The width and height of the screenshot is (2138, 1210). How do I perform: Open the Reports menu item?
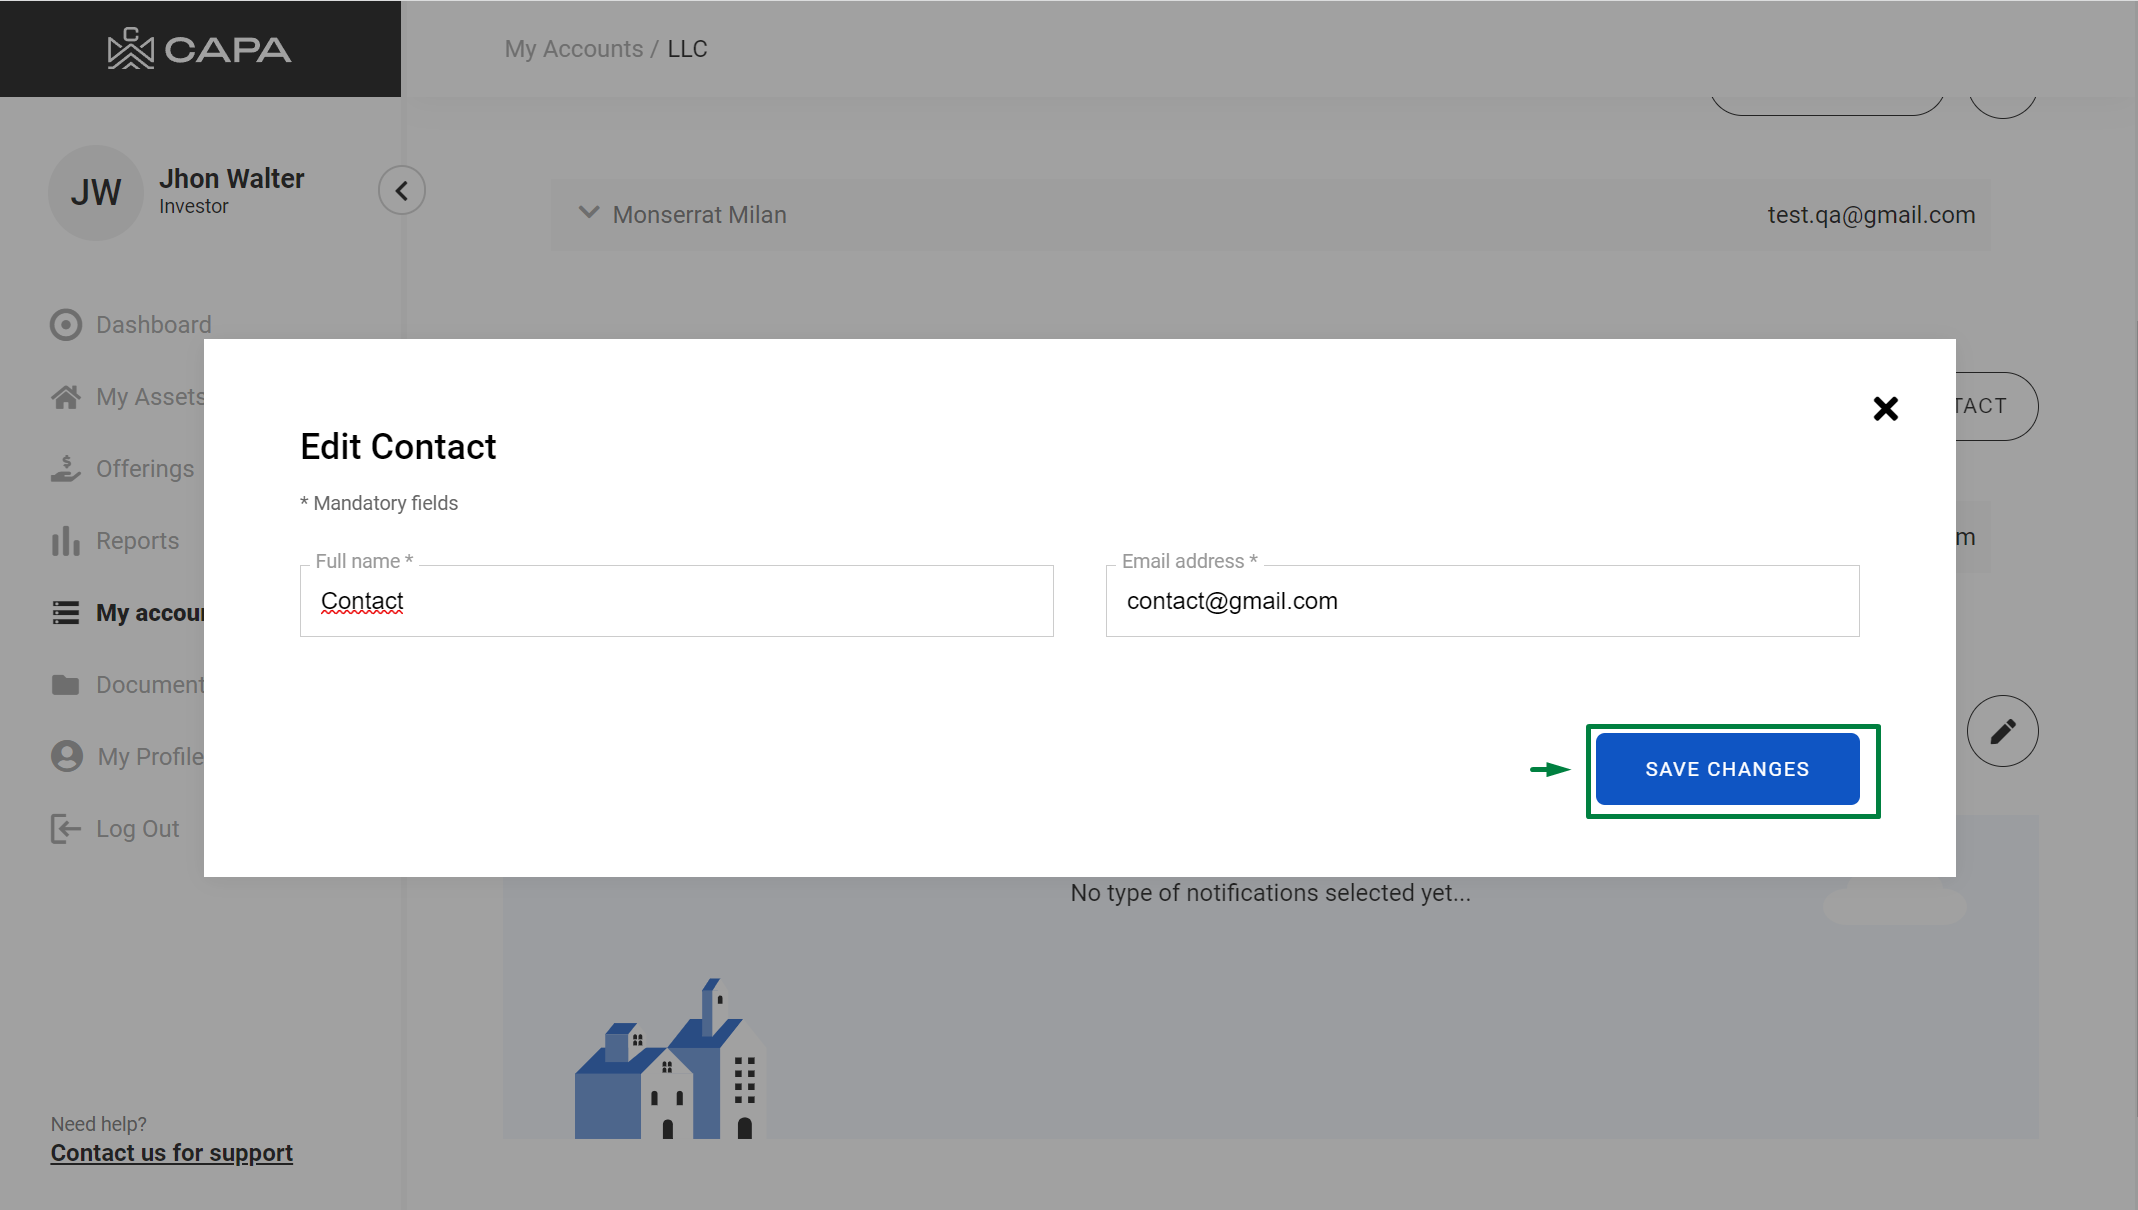[137, 541]
